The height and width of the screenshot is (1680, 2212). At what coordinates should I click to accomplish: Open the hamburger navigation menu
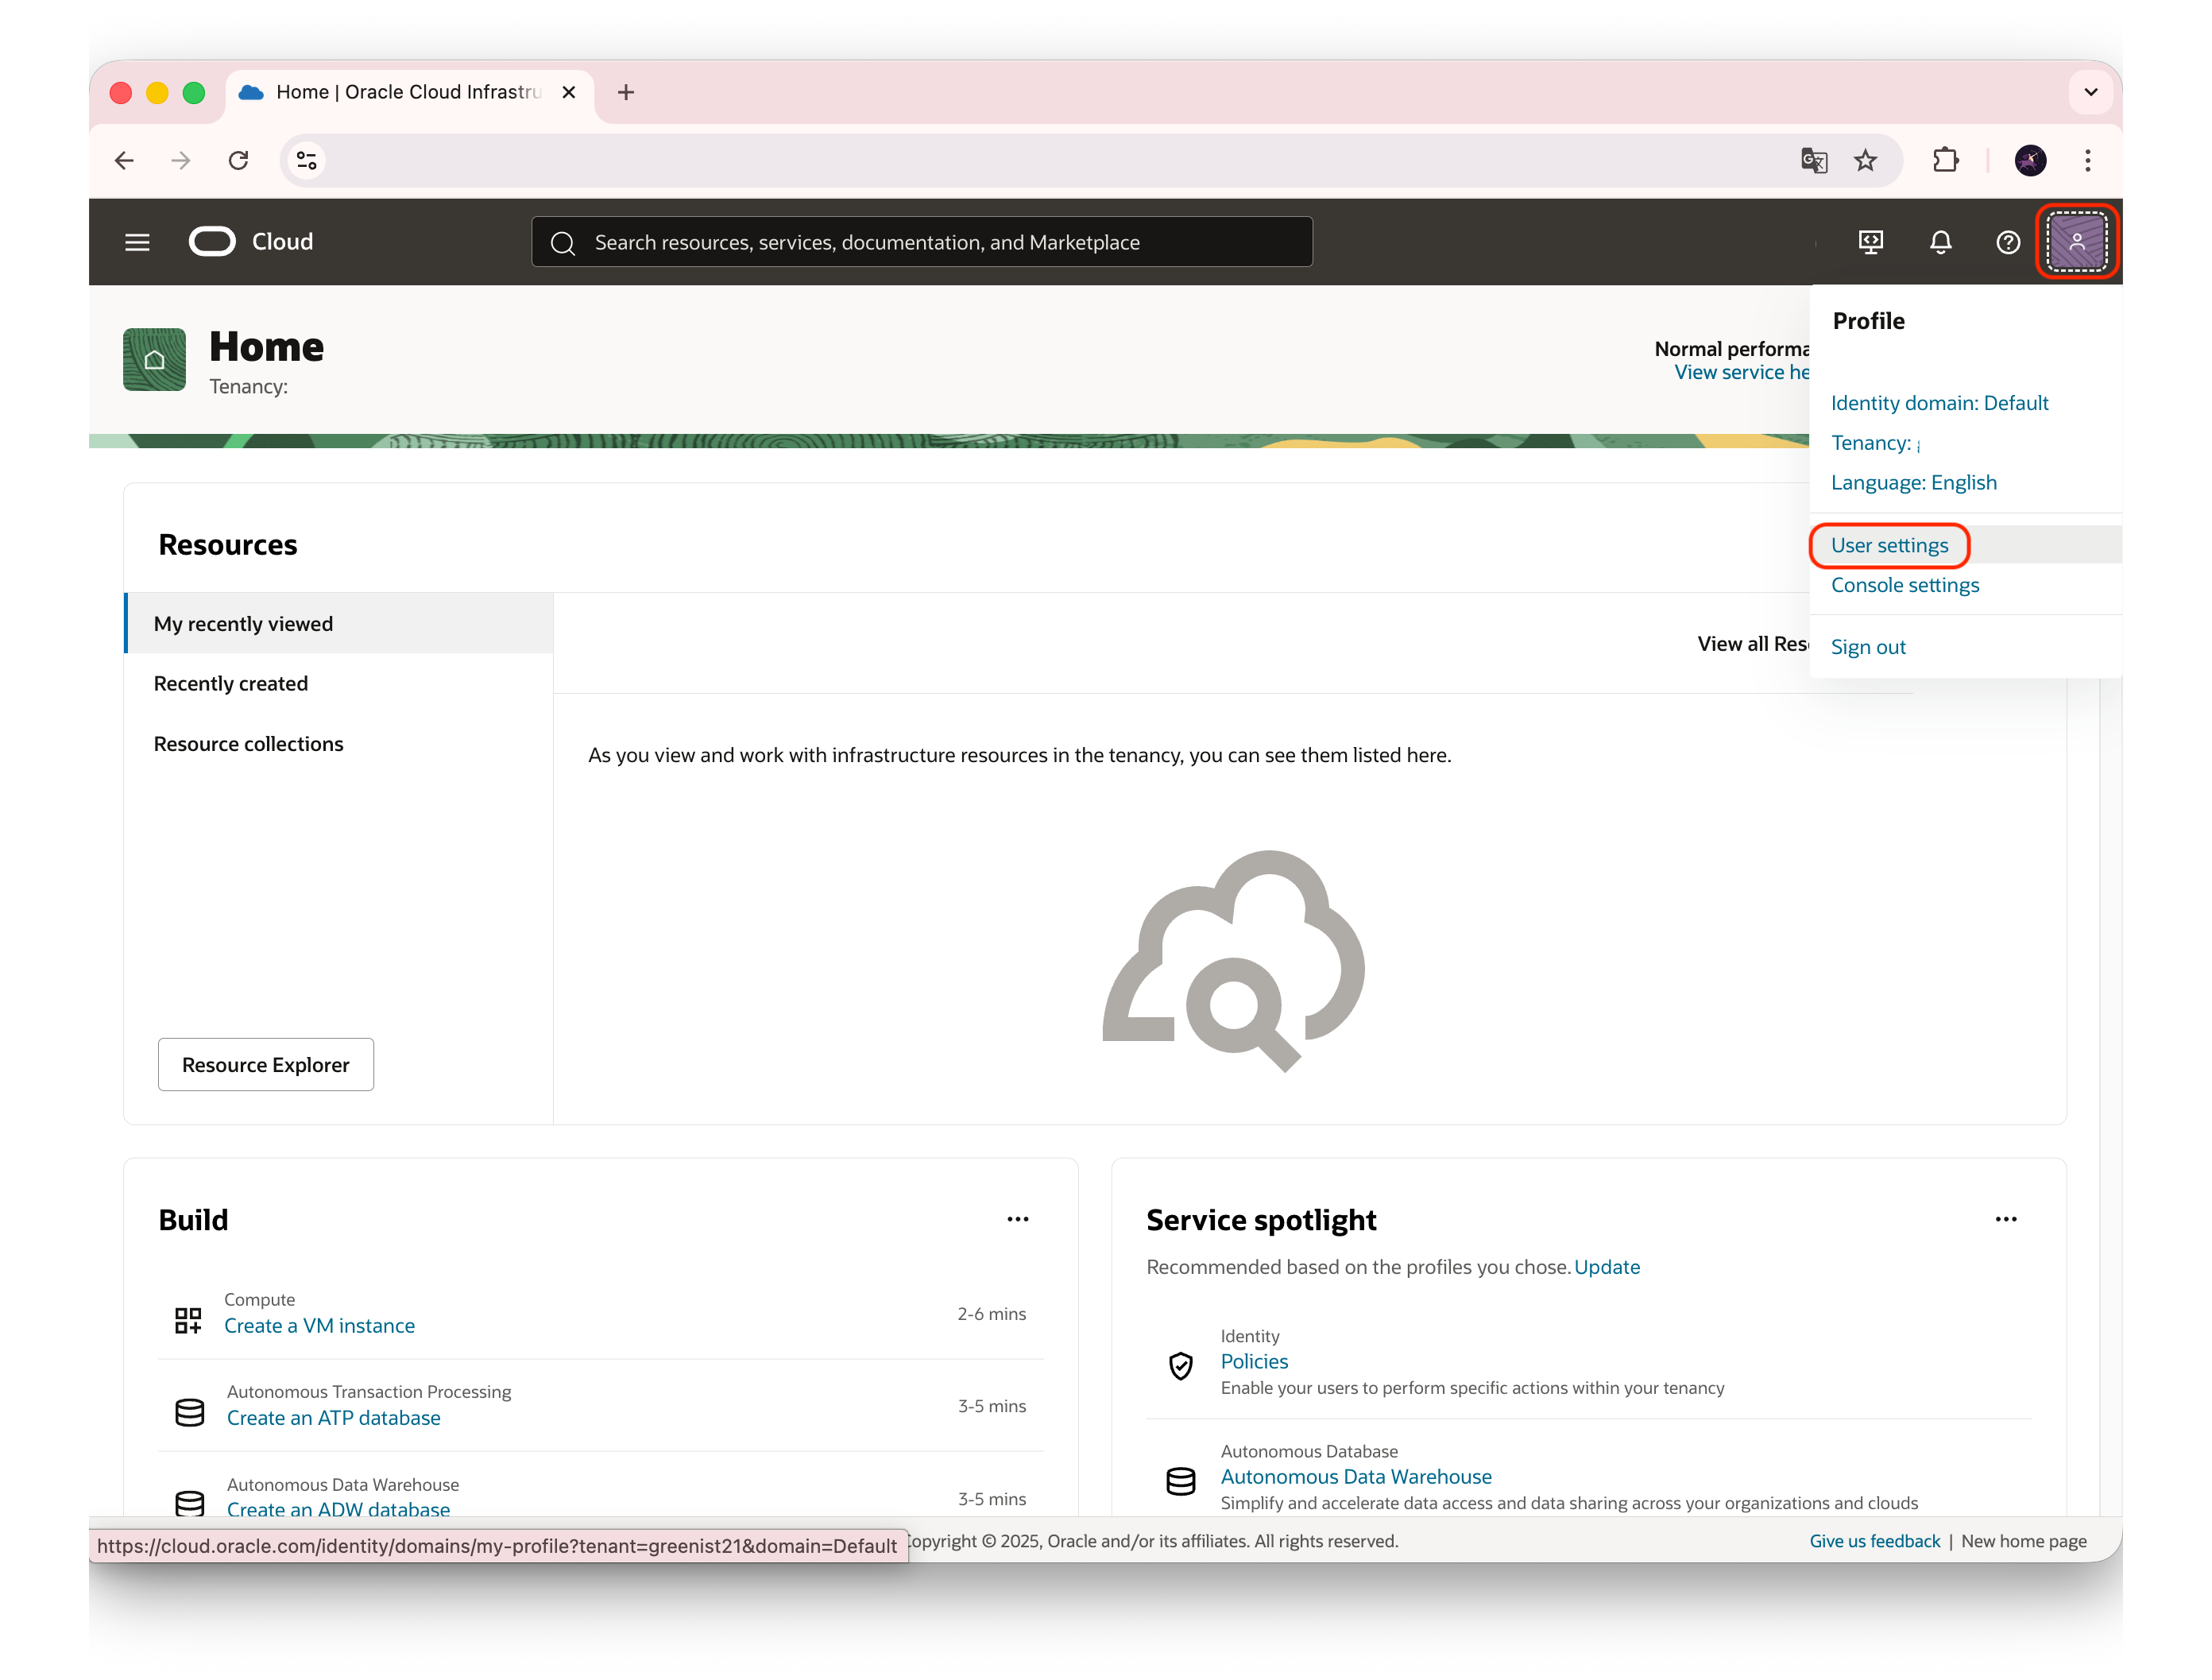pyautogui.click(x=137, y=242)
